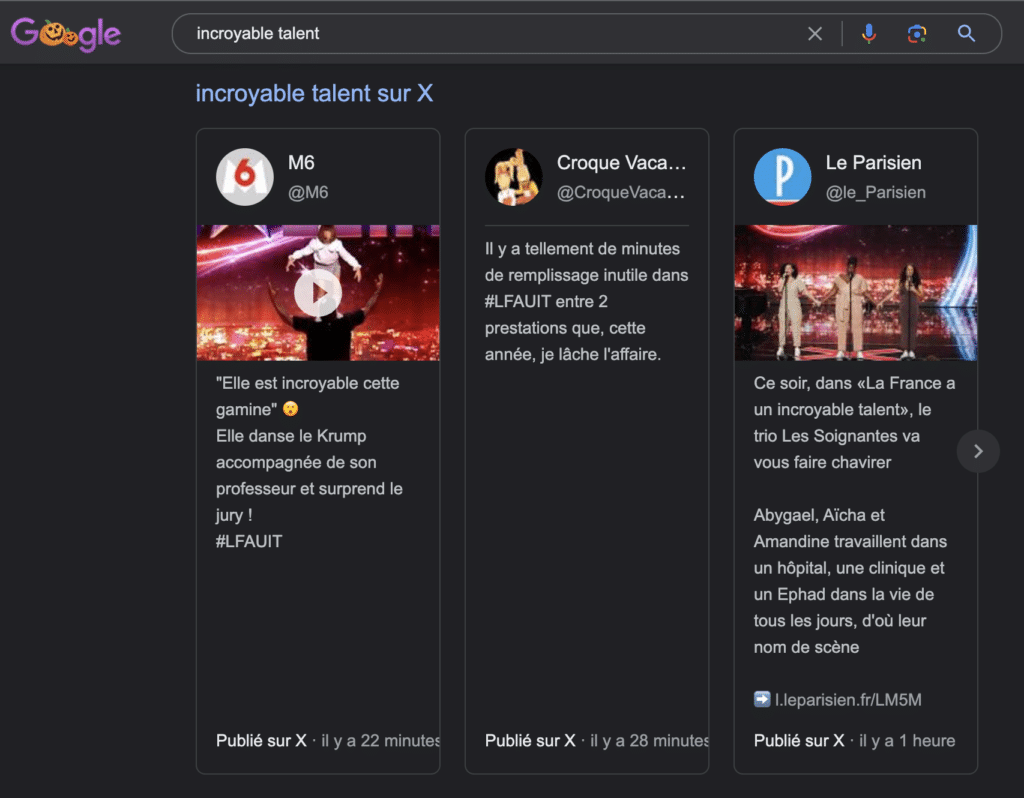Image resolution: width=1024 pixels, height=798 pixels.
Task: Open Google Lens image search
Action: tap(917, 33)
